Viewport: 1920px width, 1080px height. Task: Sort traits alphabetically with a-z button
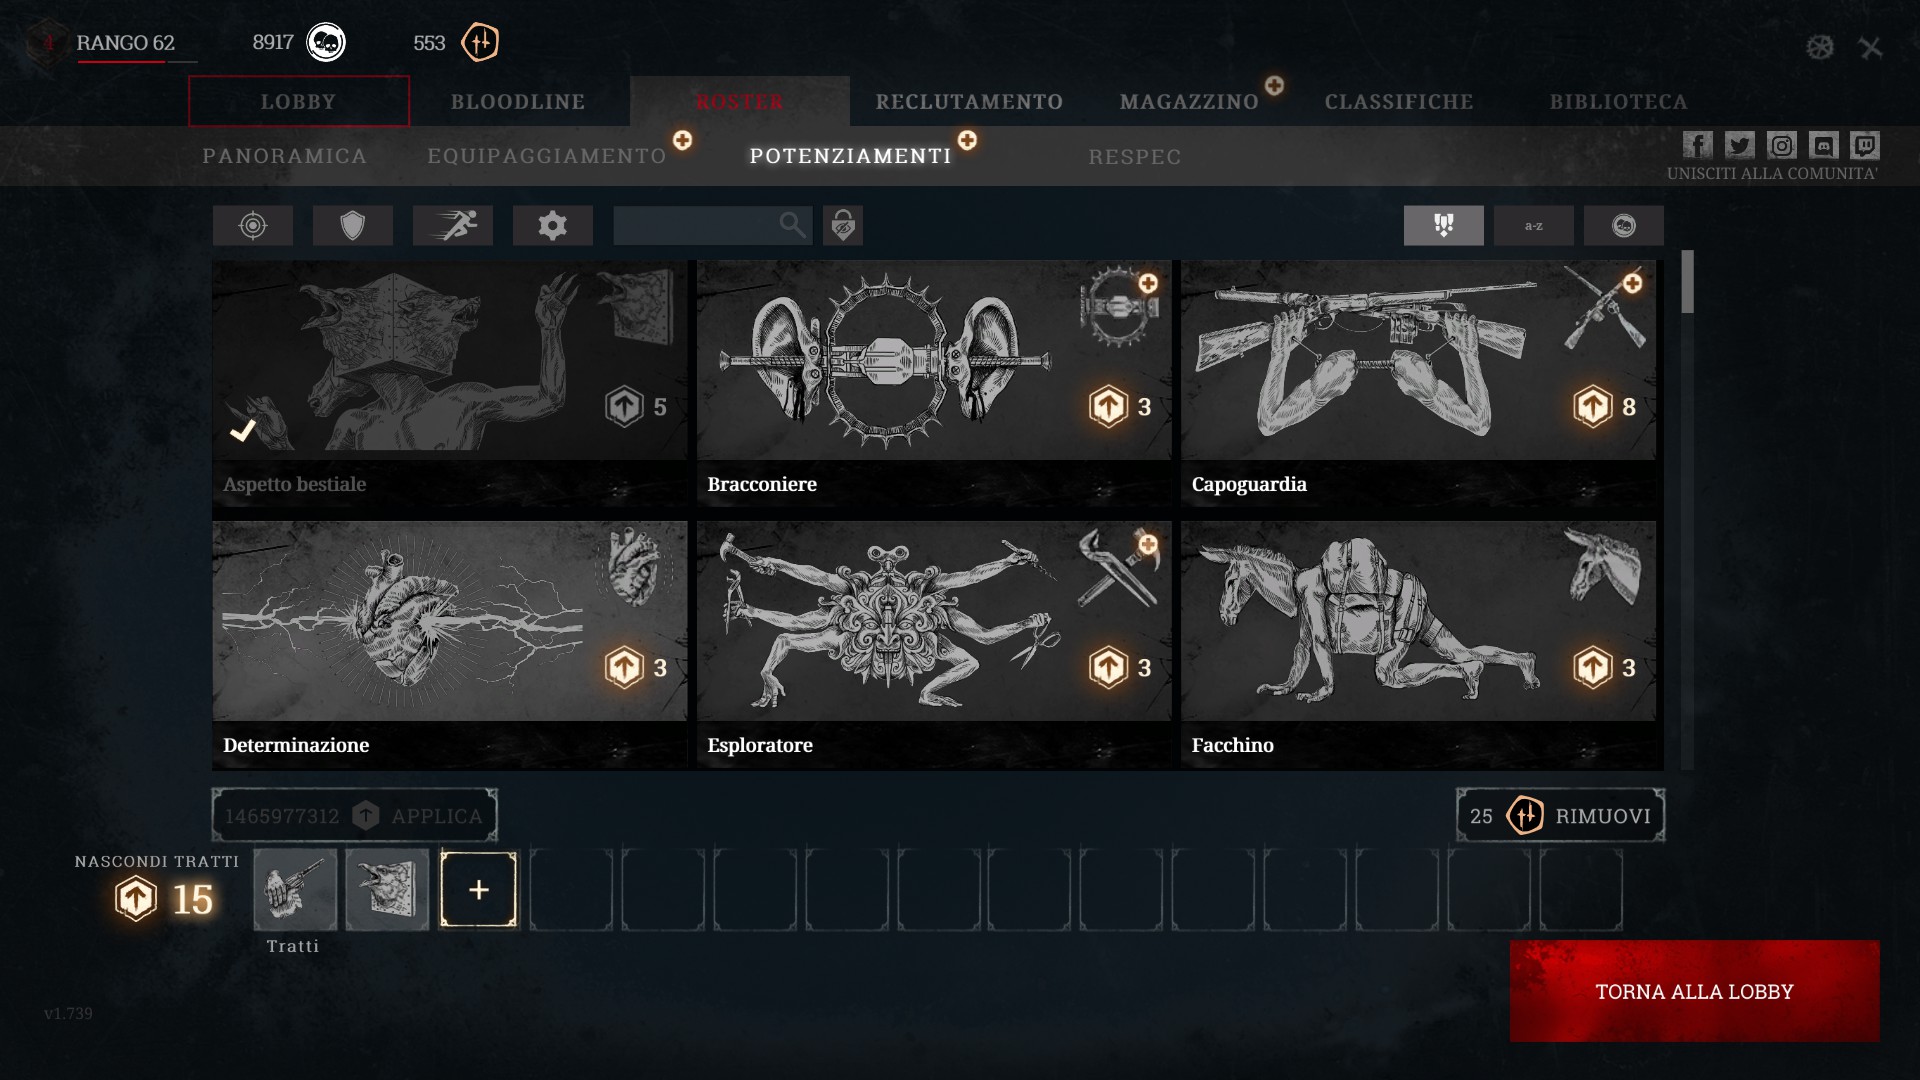(1534, 226)
